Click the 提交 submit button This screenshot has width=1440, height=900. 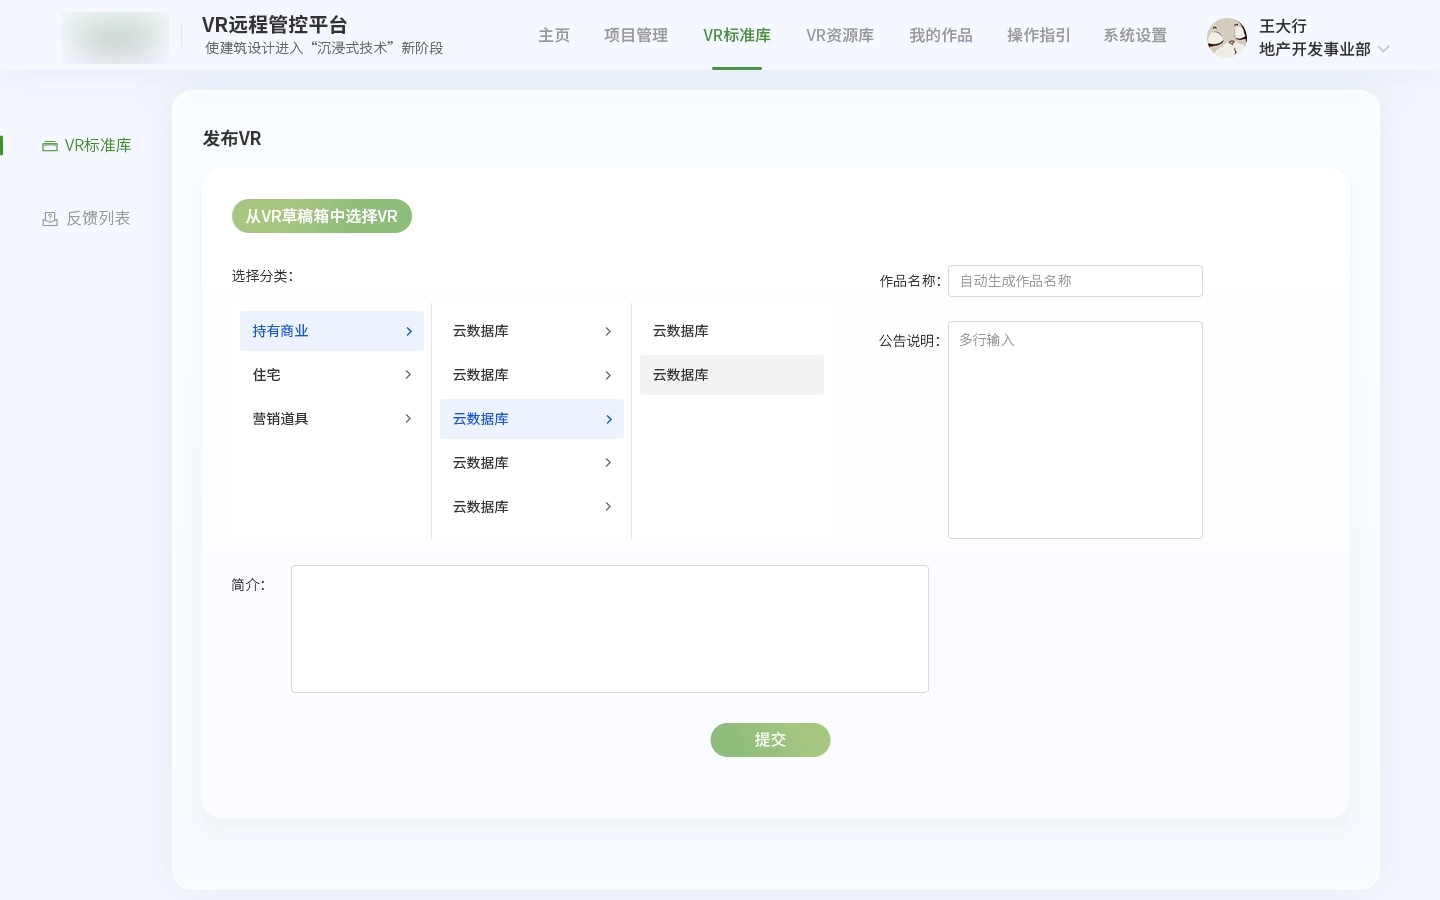pyautogui.click(x=770, y=740)
